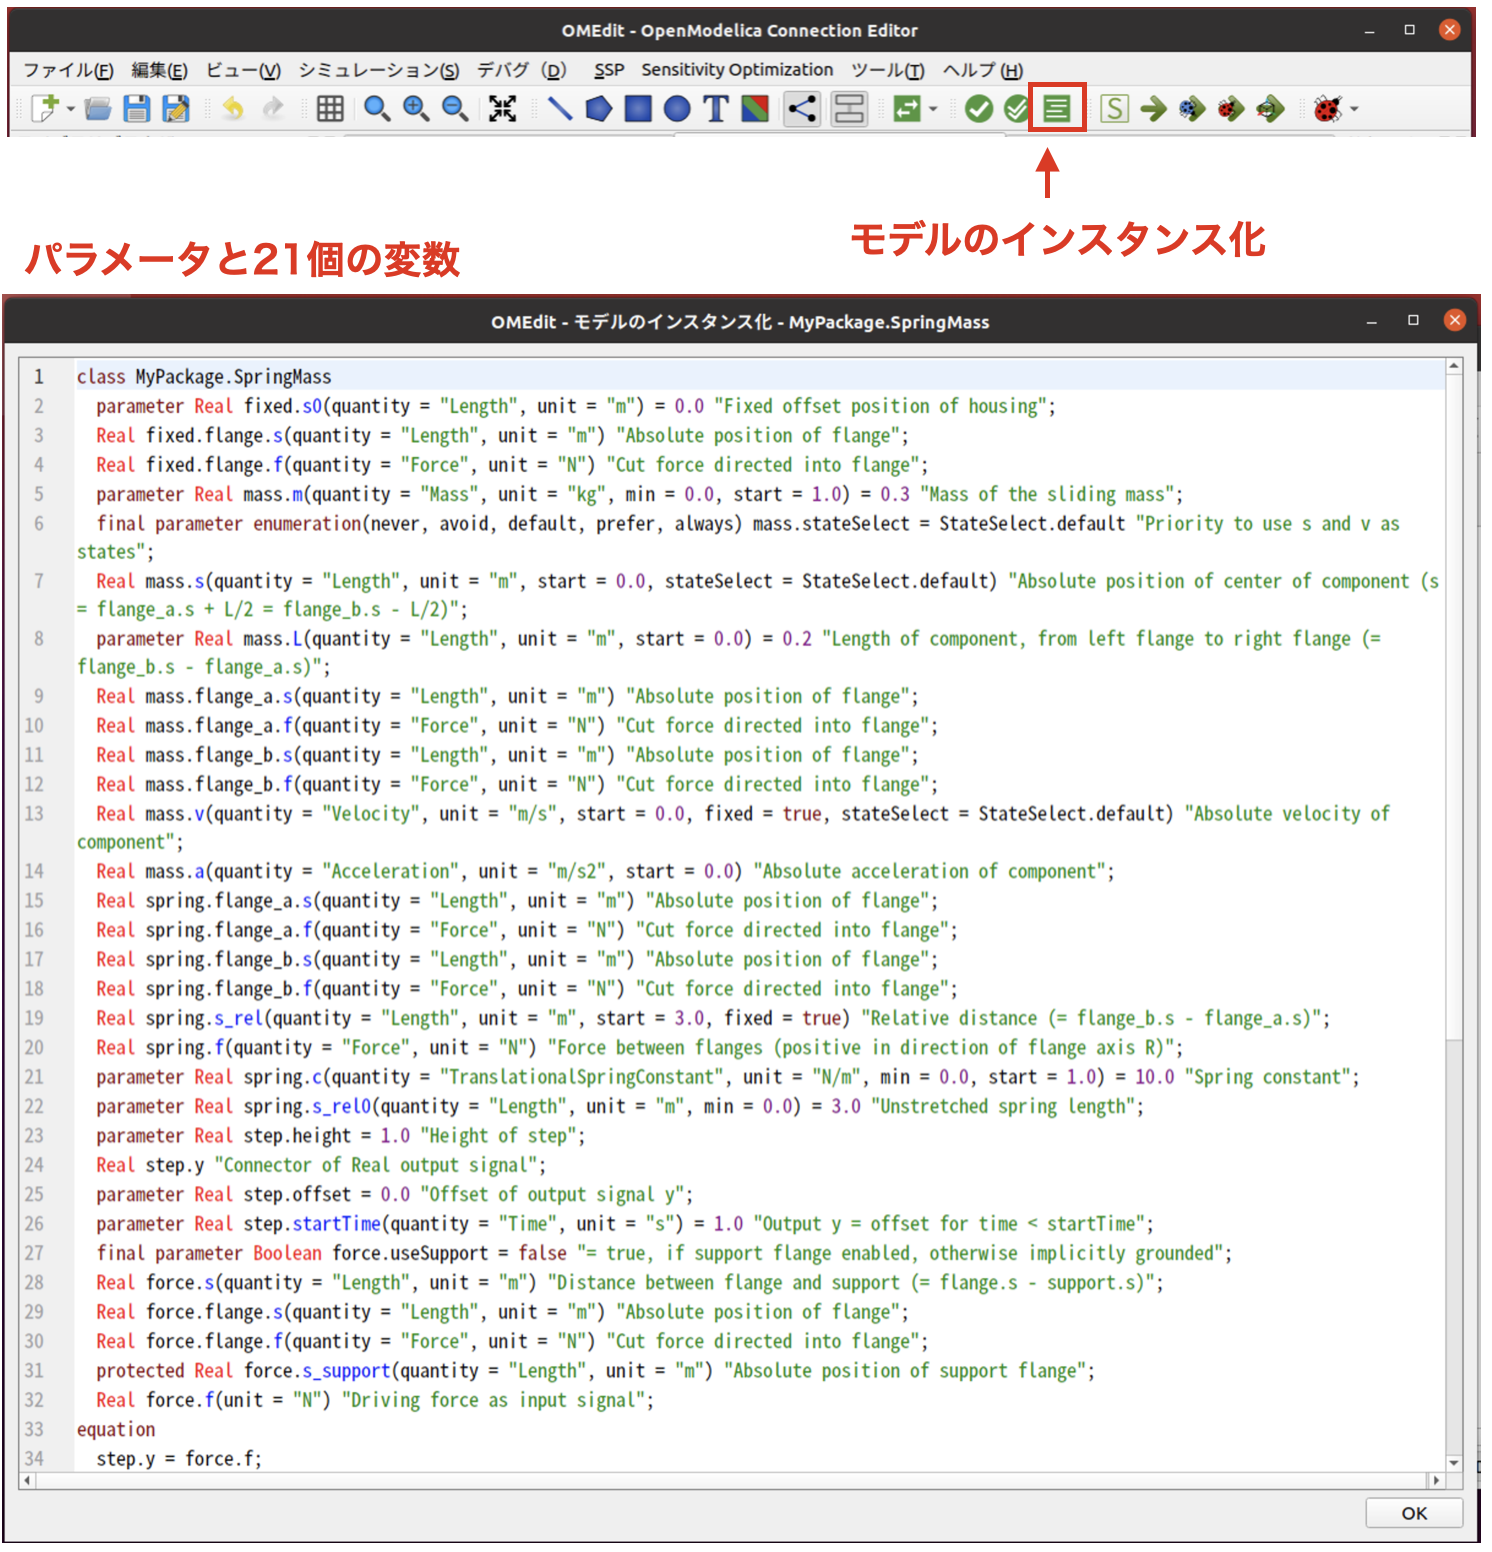Select the Bitmap image tool
Screen dimensions: 1492x1552
755,108
